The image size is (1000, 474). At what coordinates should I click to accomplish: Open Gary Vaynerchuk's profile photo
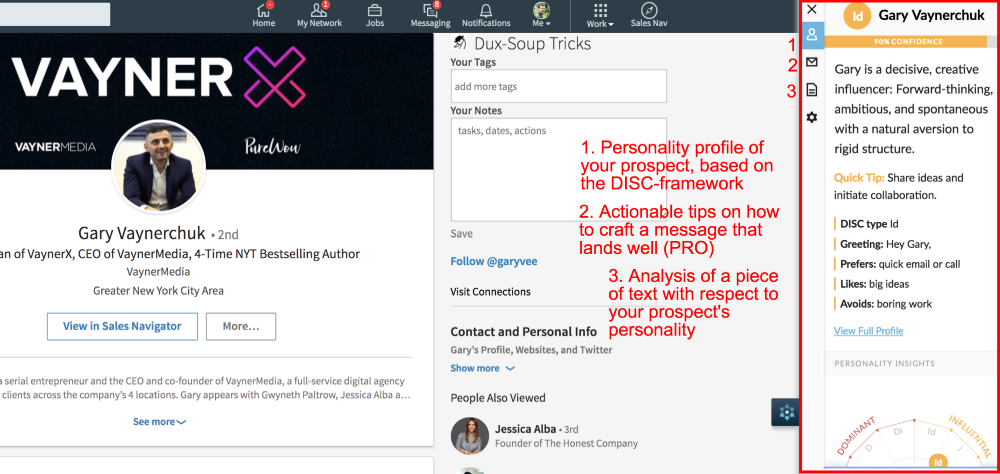(158, 165)
